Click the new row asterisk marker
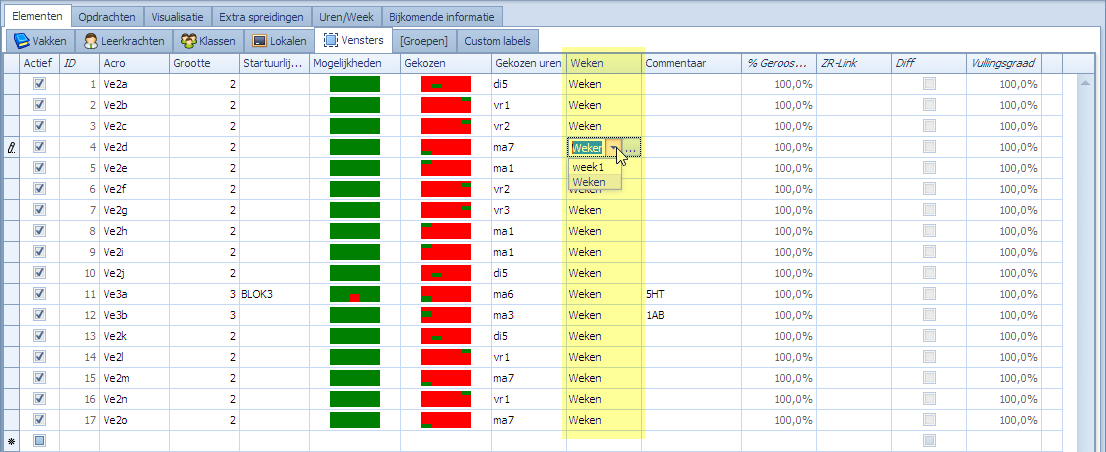The height and width of the screenshot is (452, 1106). 11,441
